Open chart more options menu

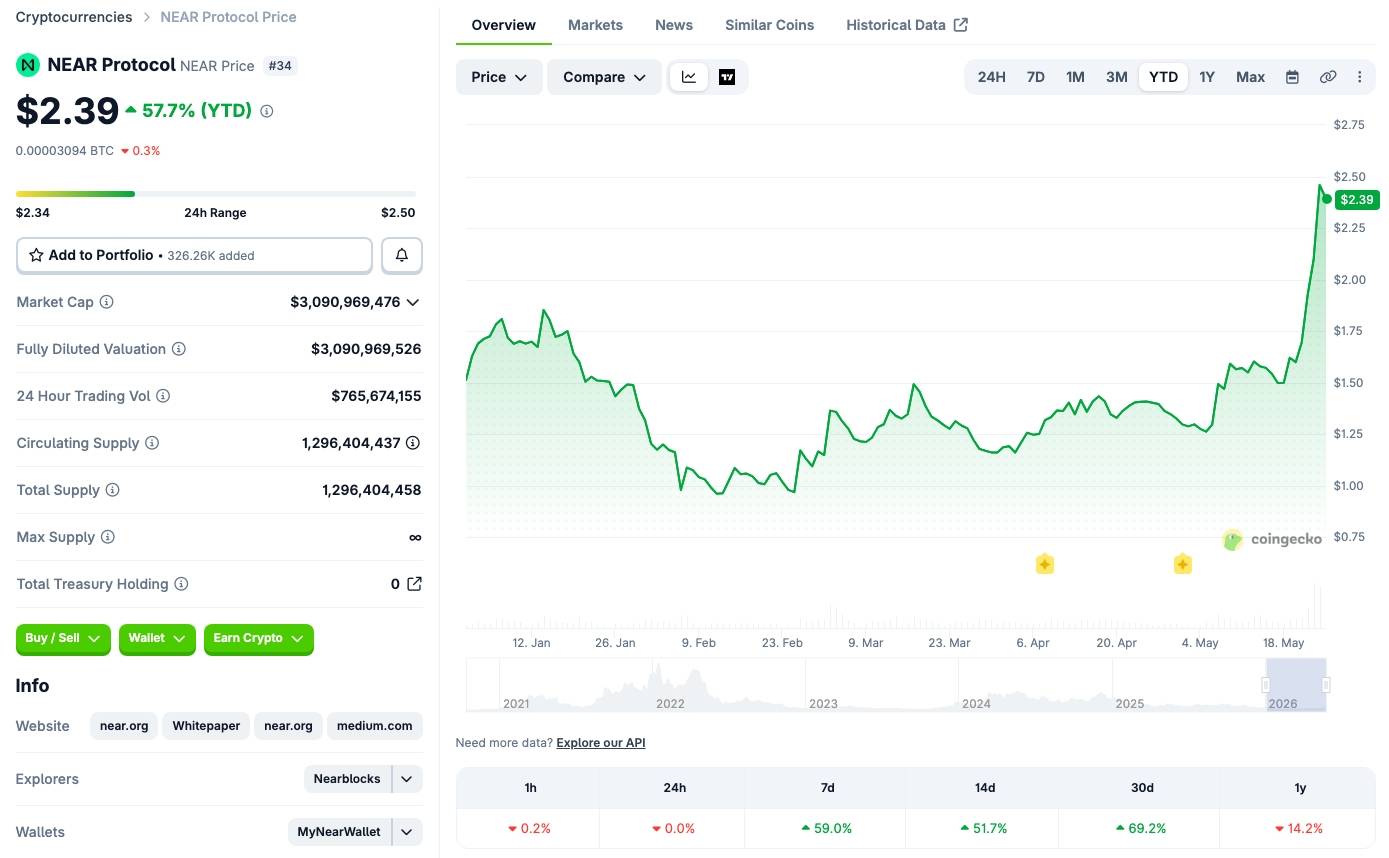(x=1359, y=77)
